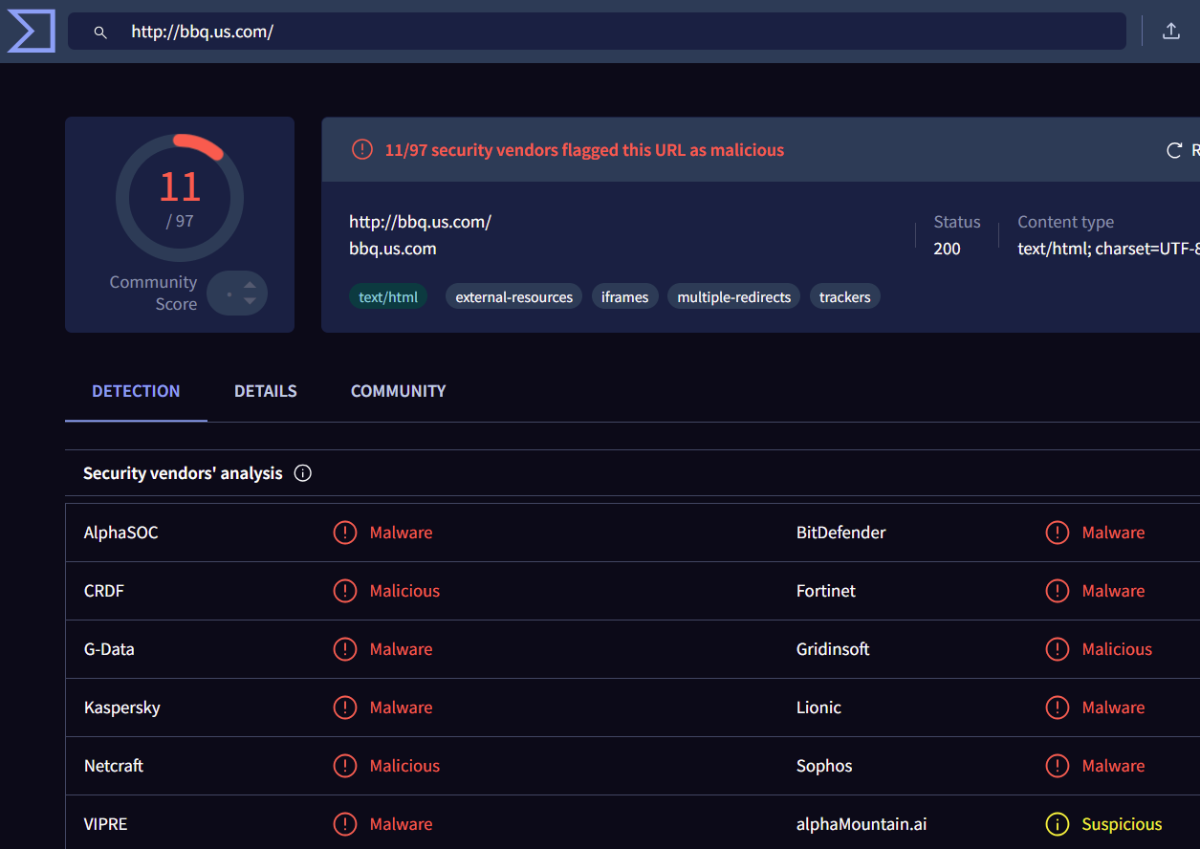Click Kaspersky's malware warning icon
Screen dimensions: 1200x849
[x=345, y=708]
